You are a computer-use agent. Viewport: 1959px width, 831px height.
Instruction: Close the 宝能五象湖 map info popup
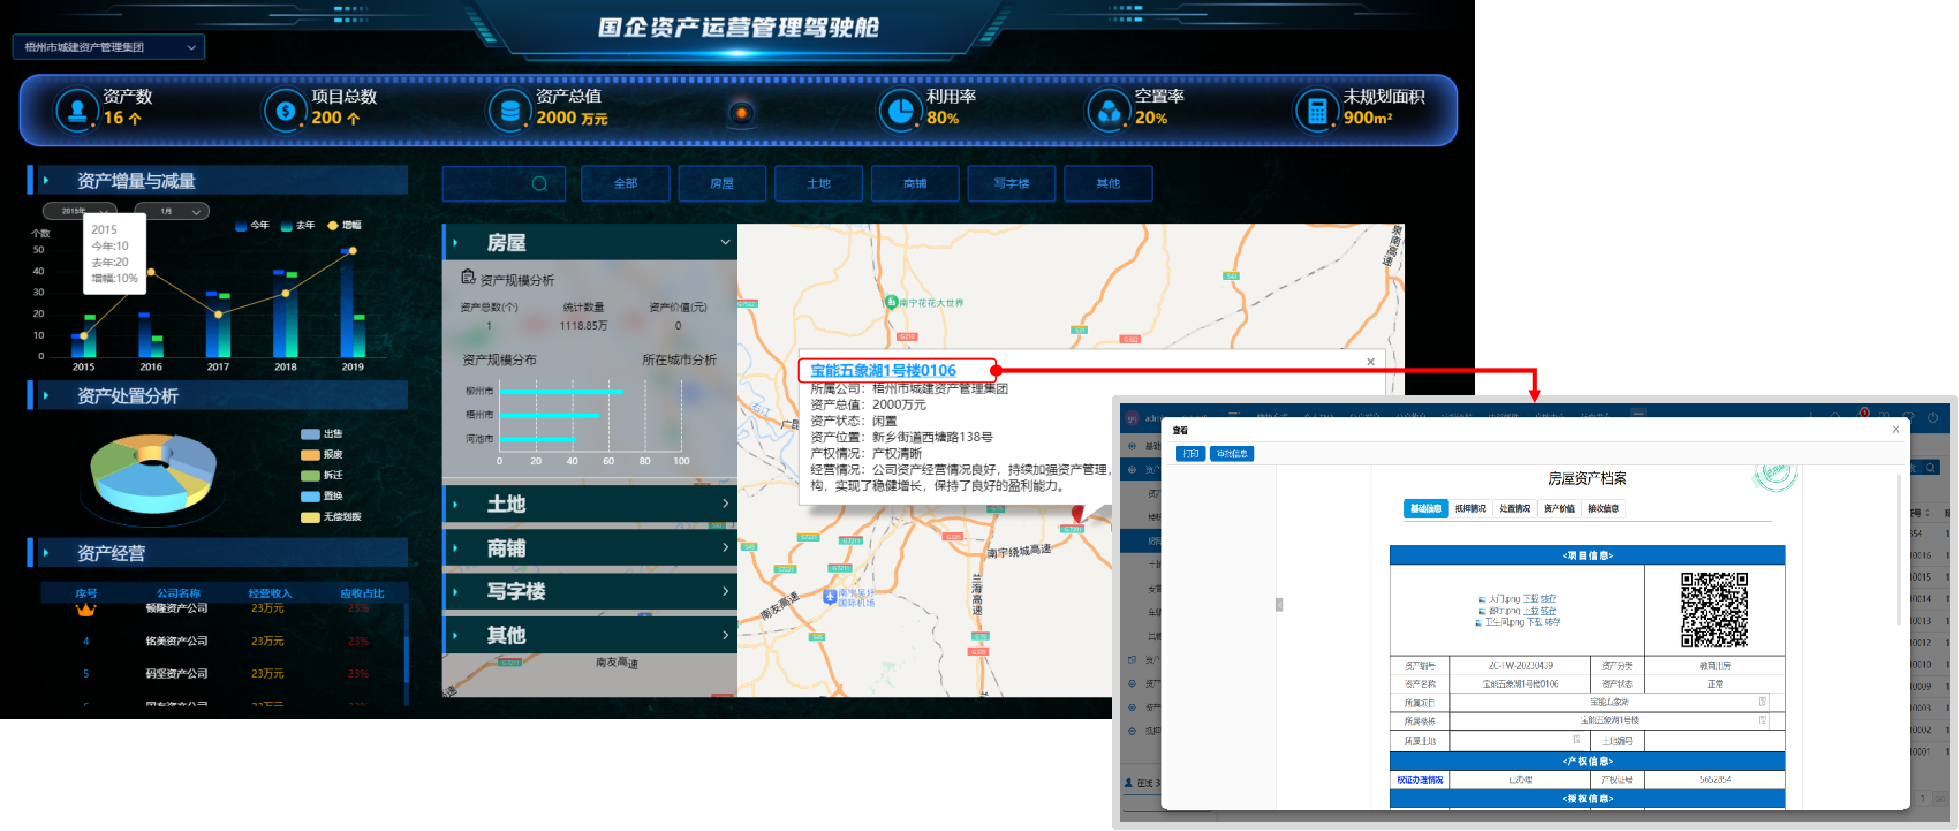[x=1371, y=361]
